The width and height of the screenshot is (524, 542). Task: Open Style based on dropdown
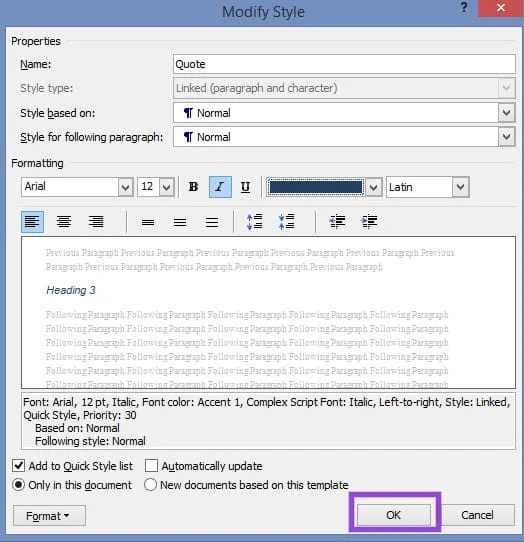[506, 113]
